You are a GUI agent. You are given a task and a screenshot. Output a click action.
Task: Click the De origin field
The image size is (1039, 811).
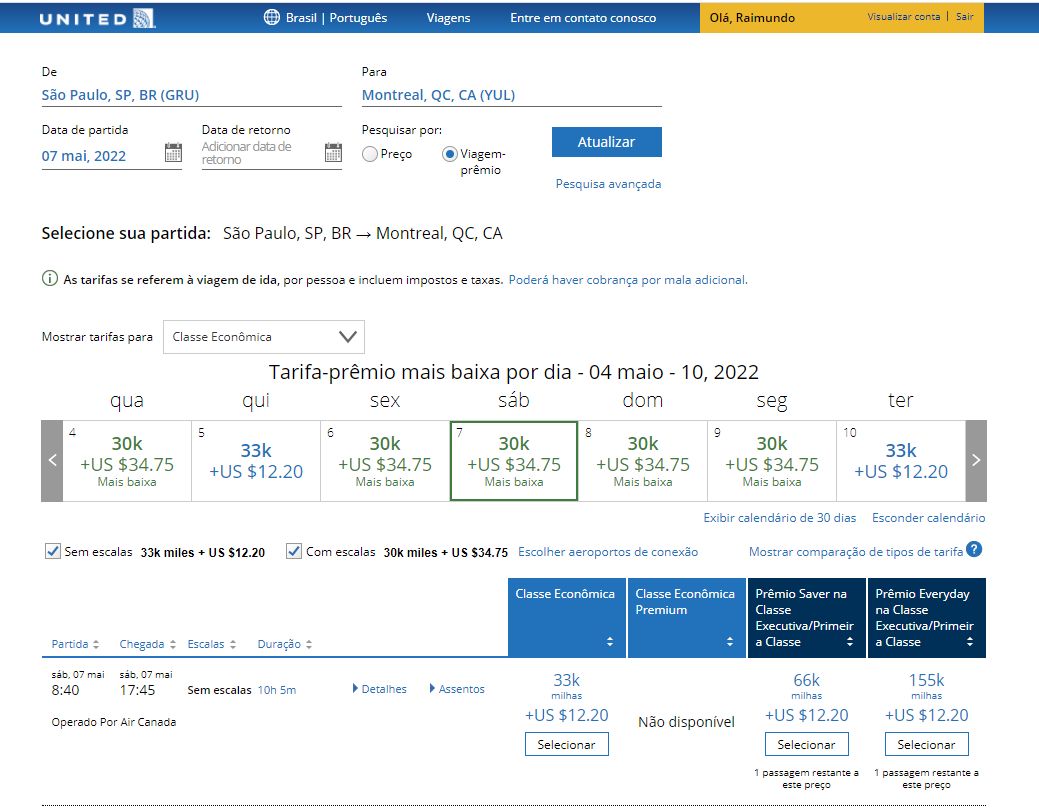click(191, 95)
